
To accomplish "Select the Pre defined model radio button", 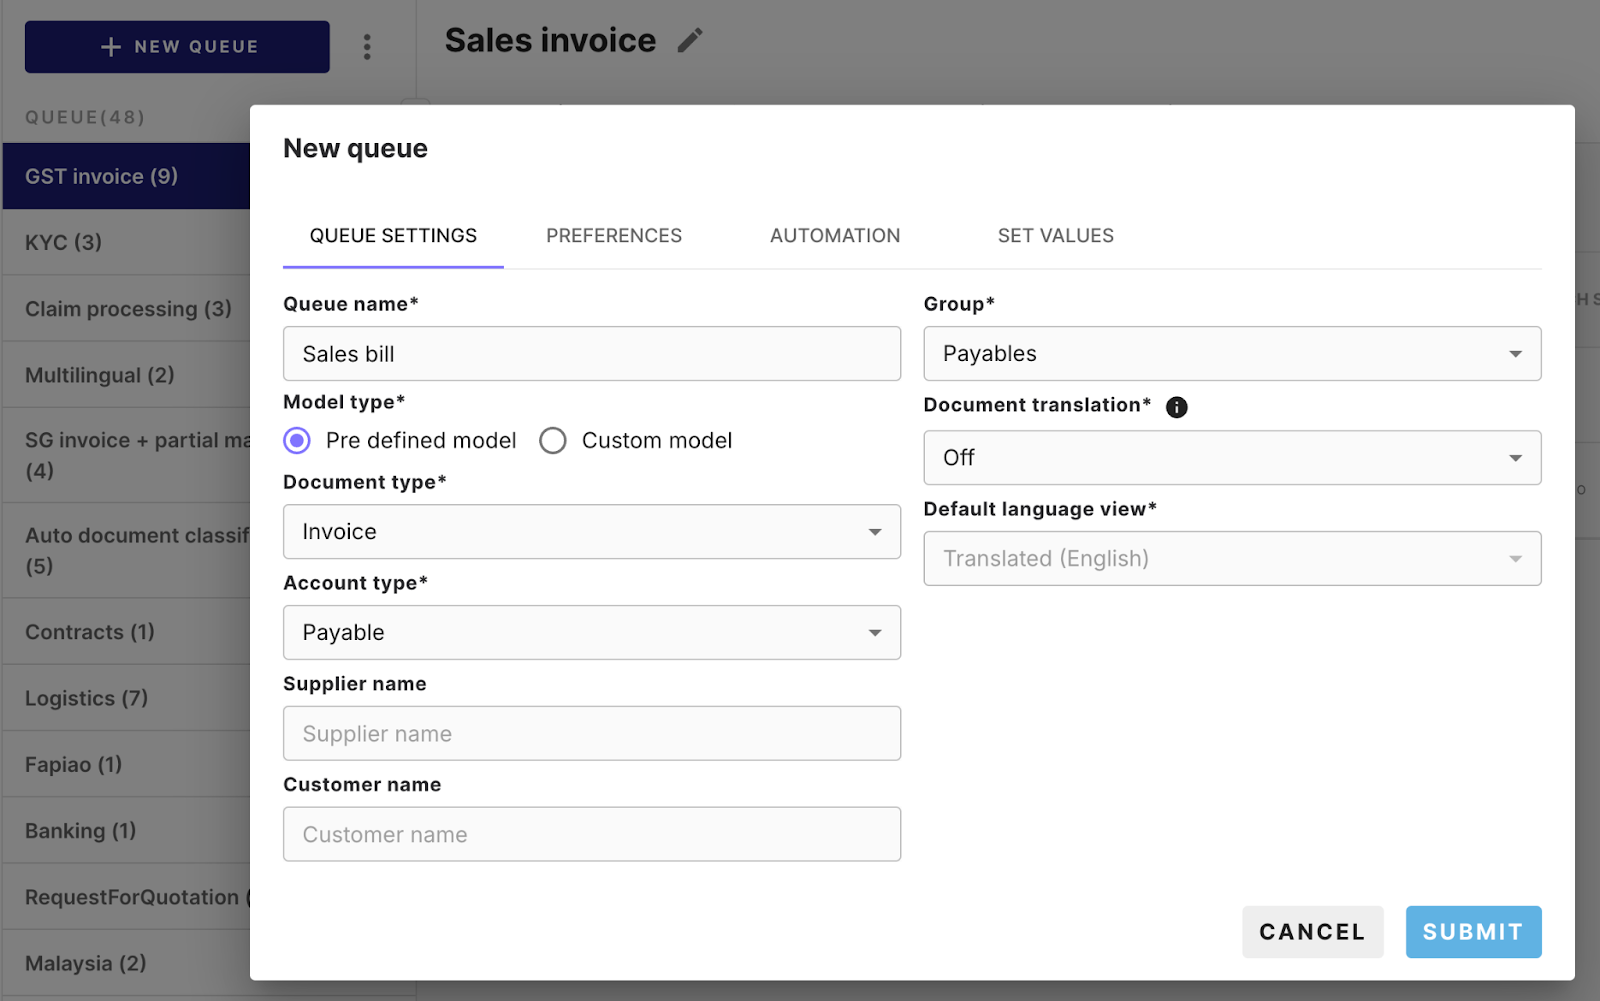I will click(x=297, y=441).
